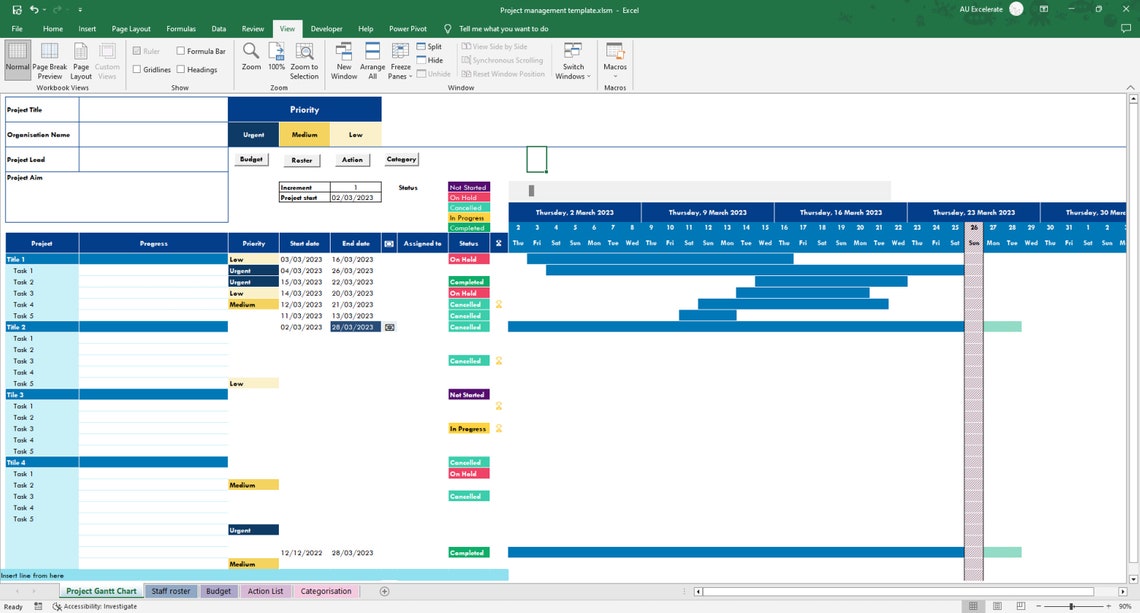Reset zoom to 100% using ribbon icon

(x=277, y=60)
